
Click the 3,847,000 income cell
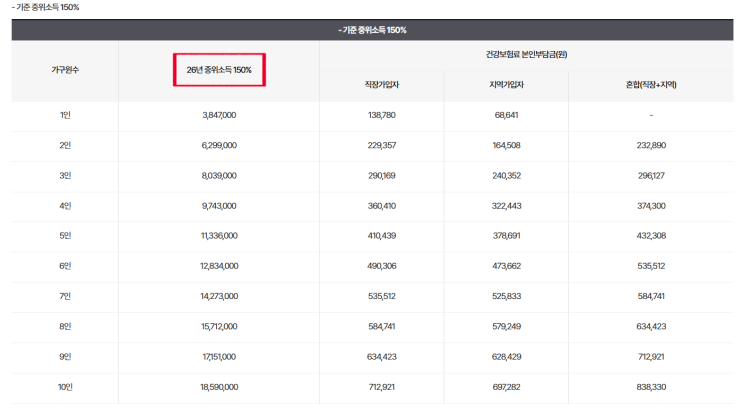coord(219,115)
